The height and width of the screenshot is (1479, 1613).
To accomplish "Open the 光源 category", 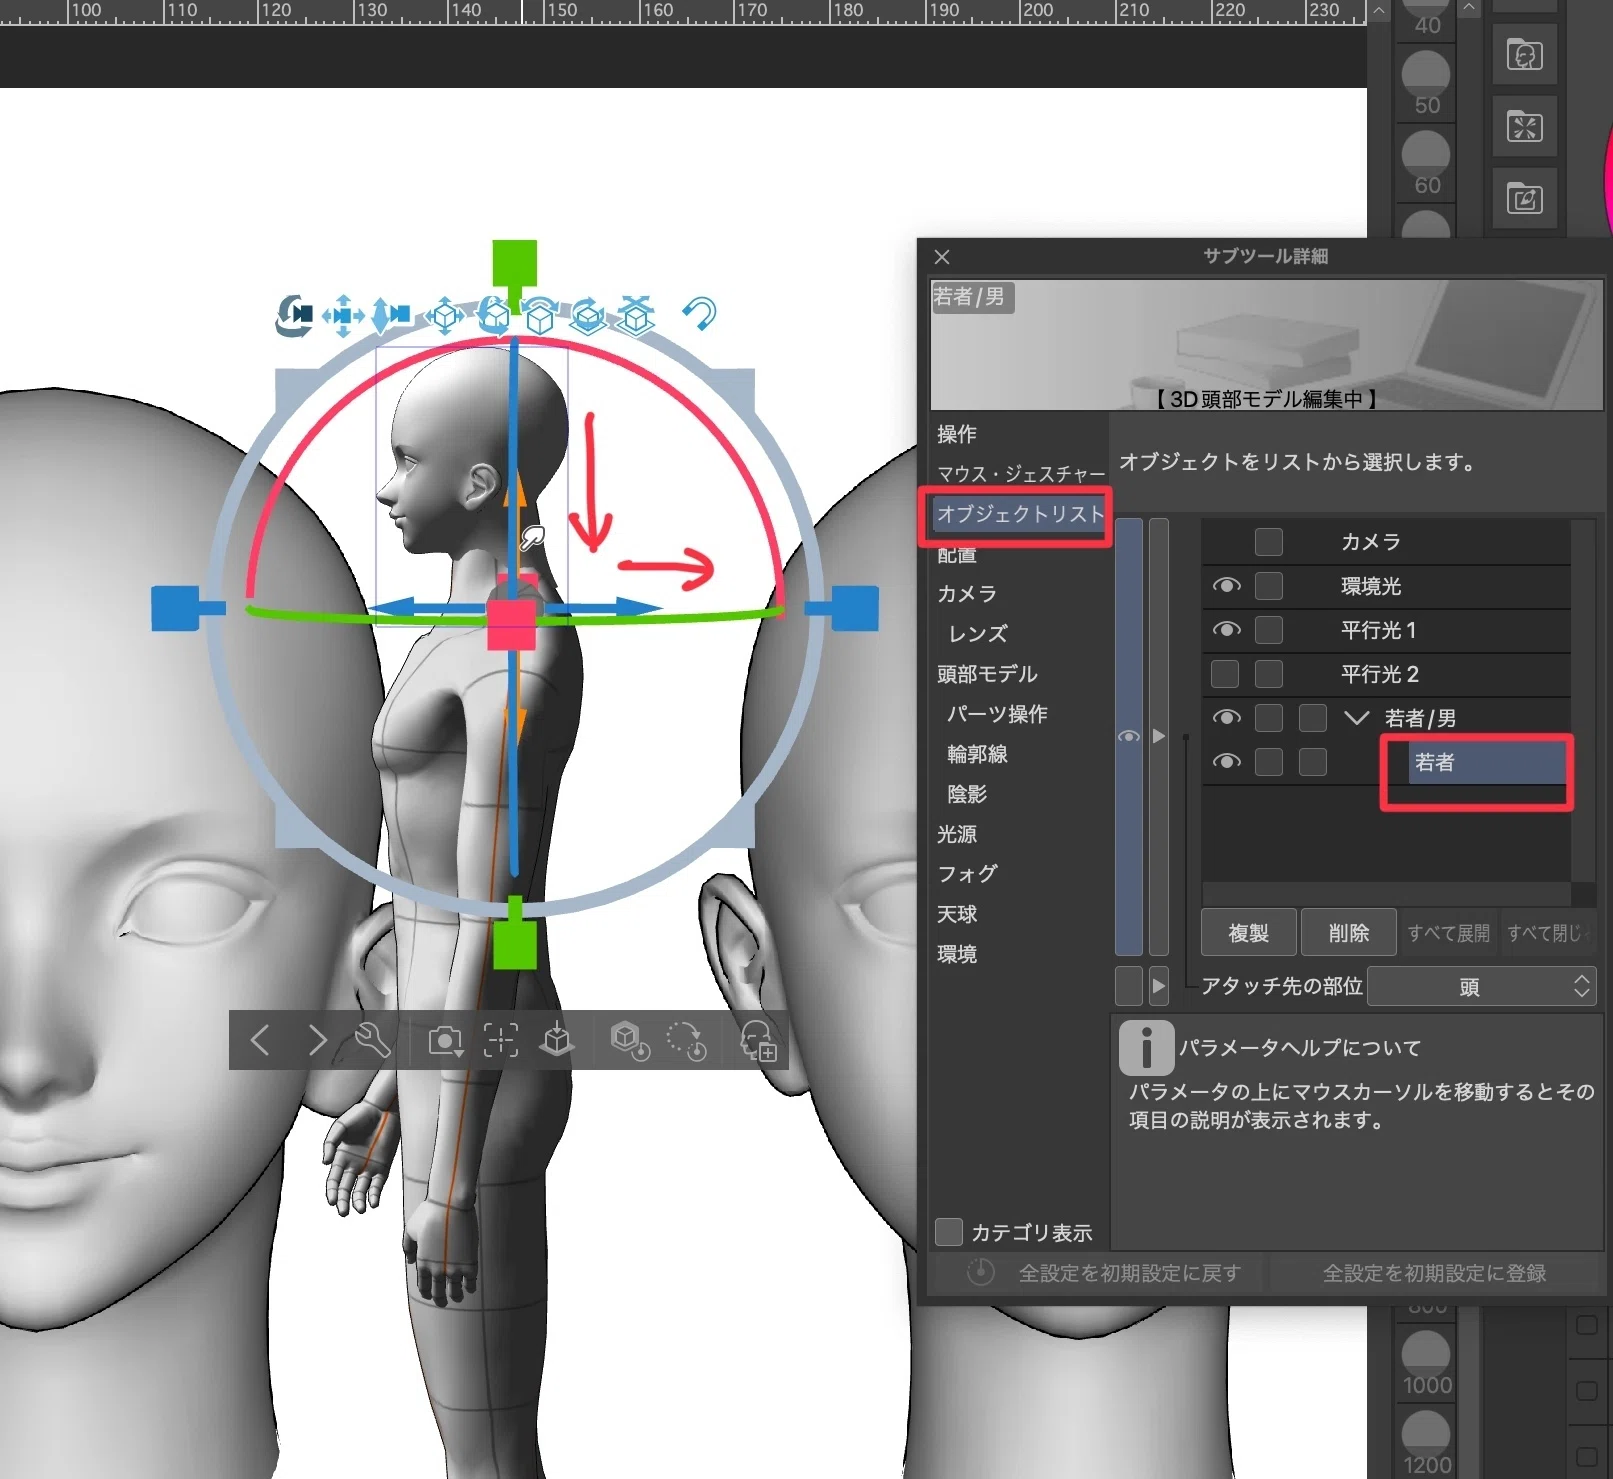I will tap(957, 834).
